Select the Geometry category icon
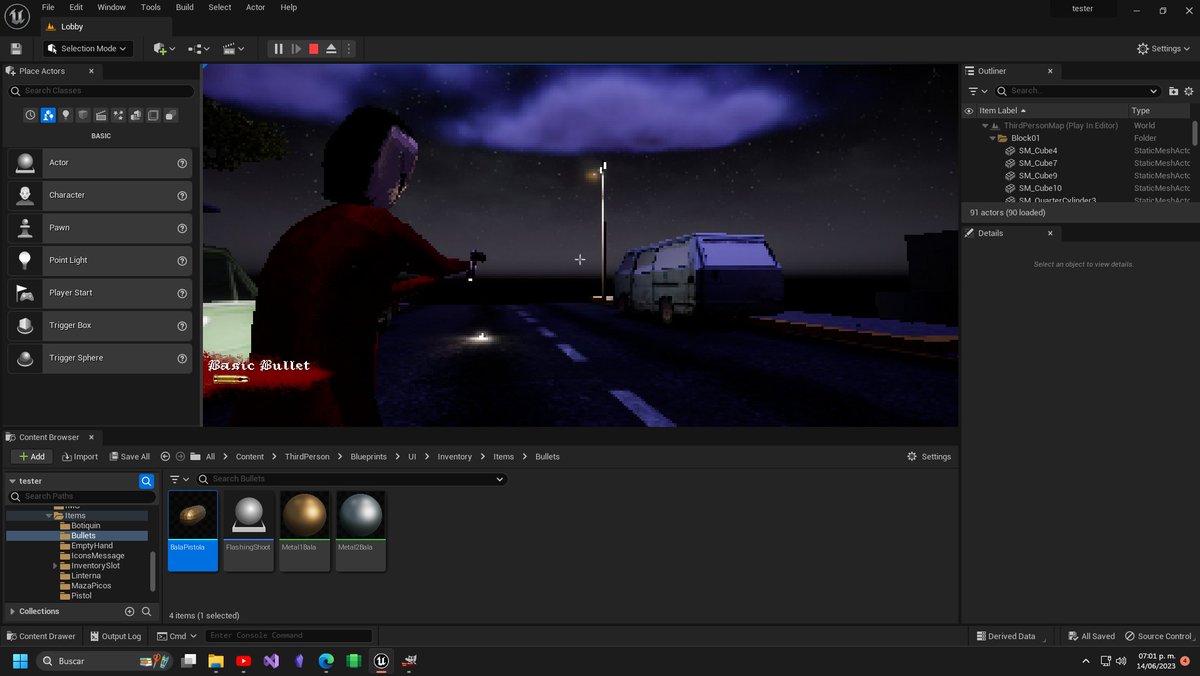The image size is (1200, 676). pos(136,115)
